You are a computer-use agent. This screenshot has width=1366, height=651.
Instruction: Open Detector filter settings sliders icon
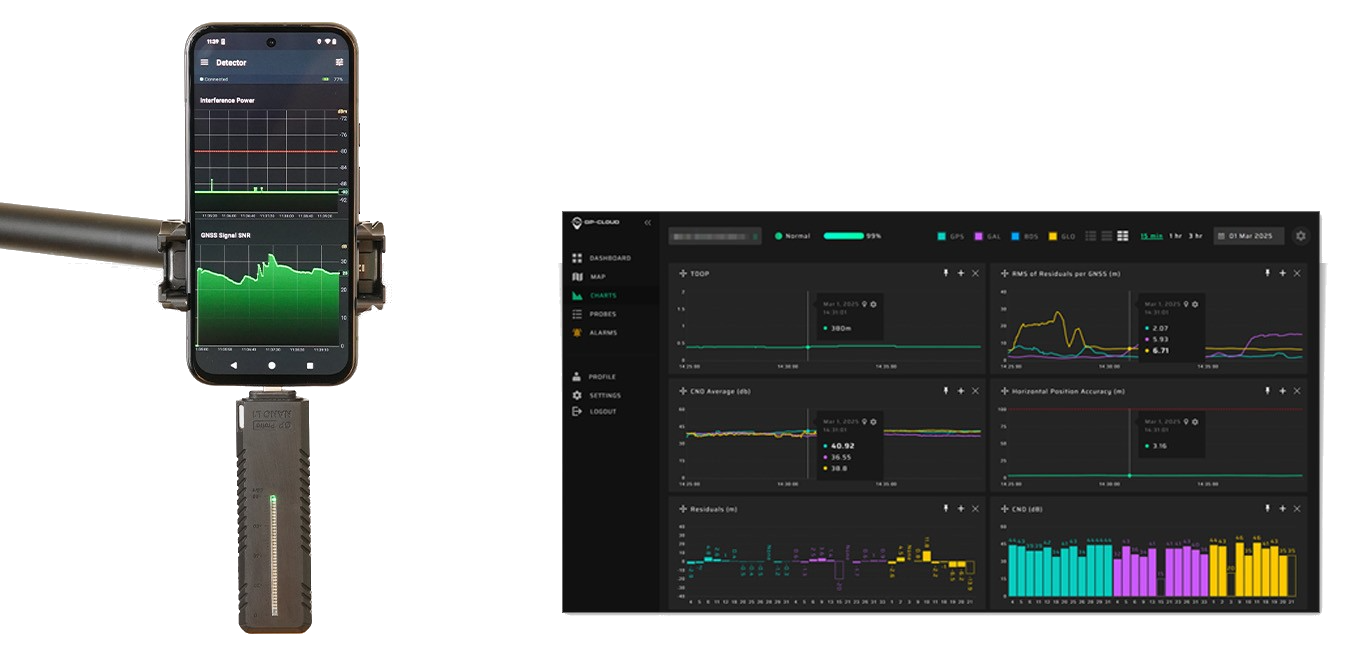[339, 62]
